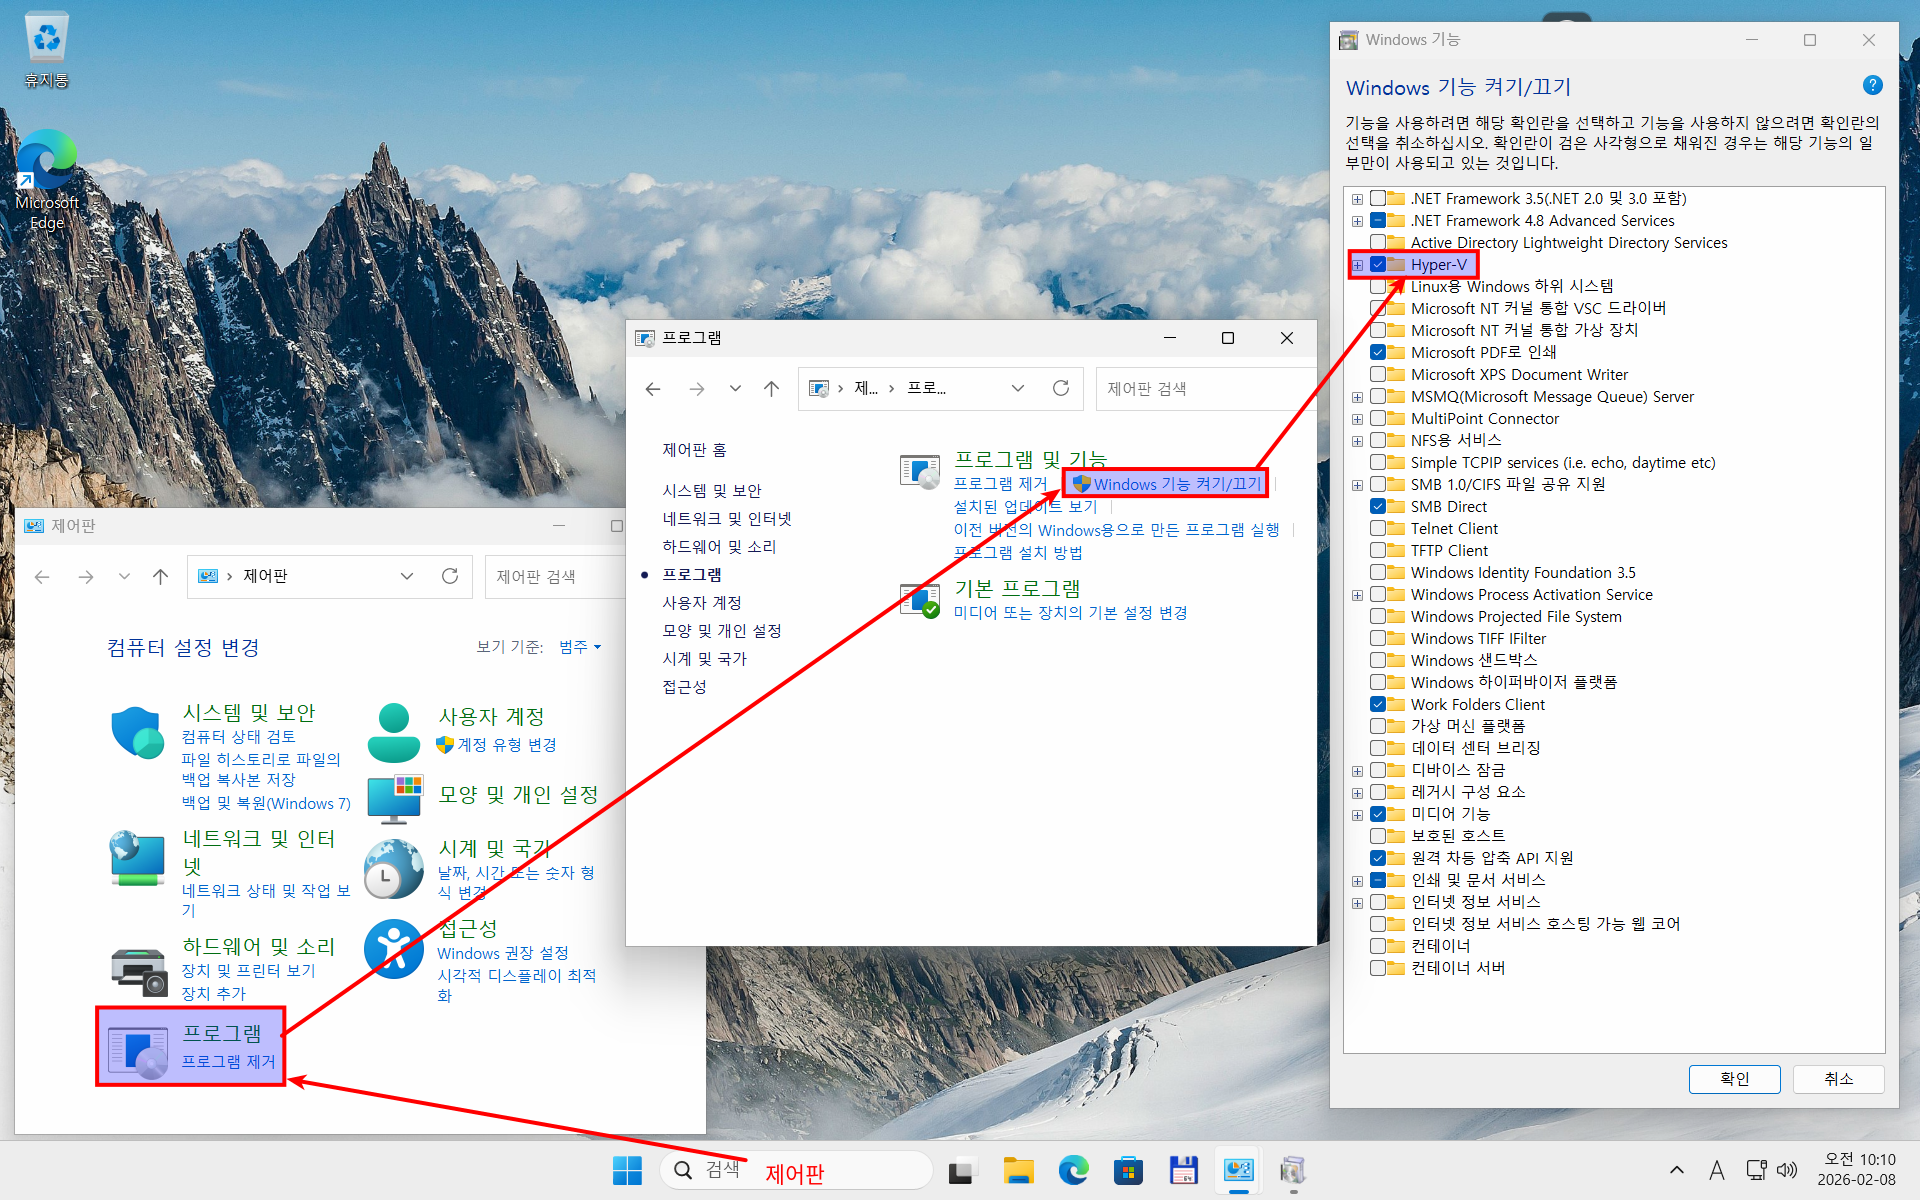Click 취소 button in Windows 기능
The width and height of the screenshot is (1920, 1200).
point(1839,1079)
